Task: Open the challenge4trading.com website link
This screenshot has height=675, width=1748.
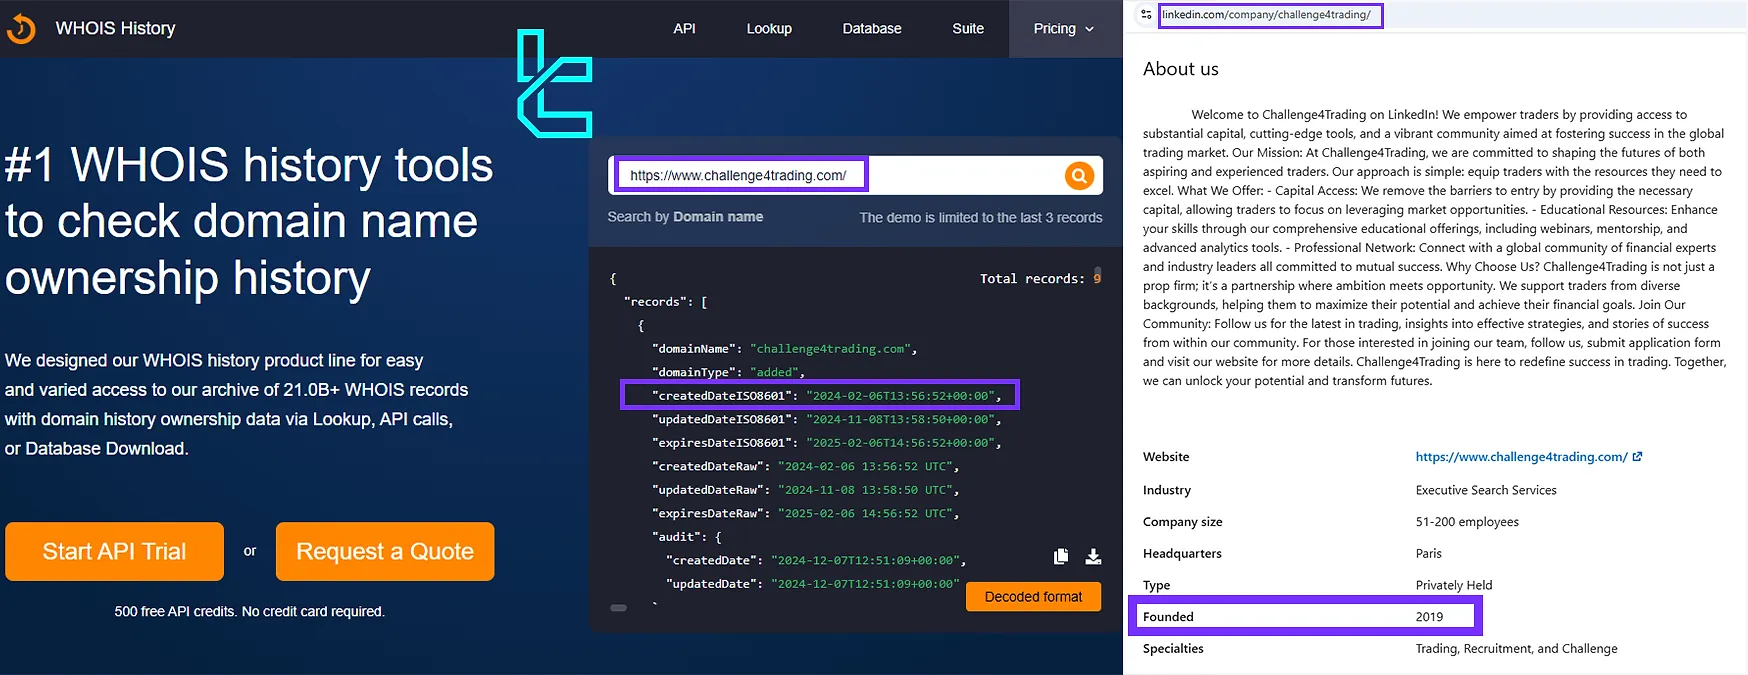Action: 1520,457
